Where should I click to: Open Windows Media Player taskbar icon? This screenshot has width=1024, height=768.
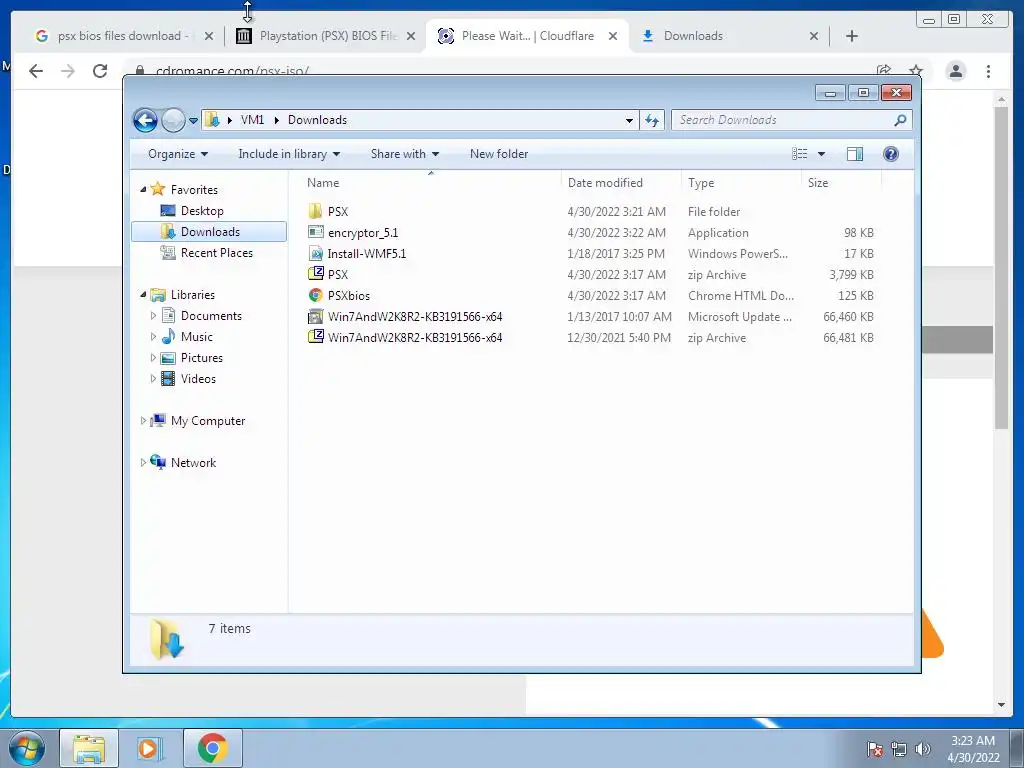[x=150, y=748]
